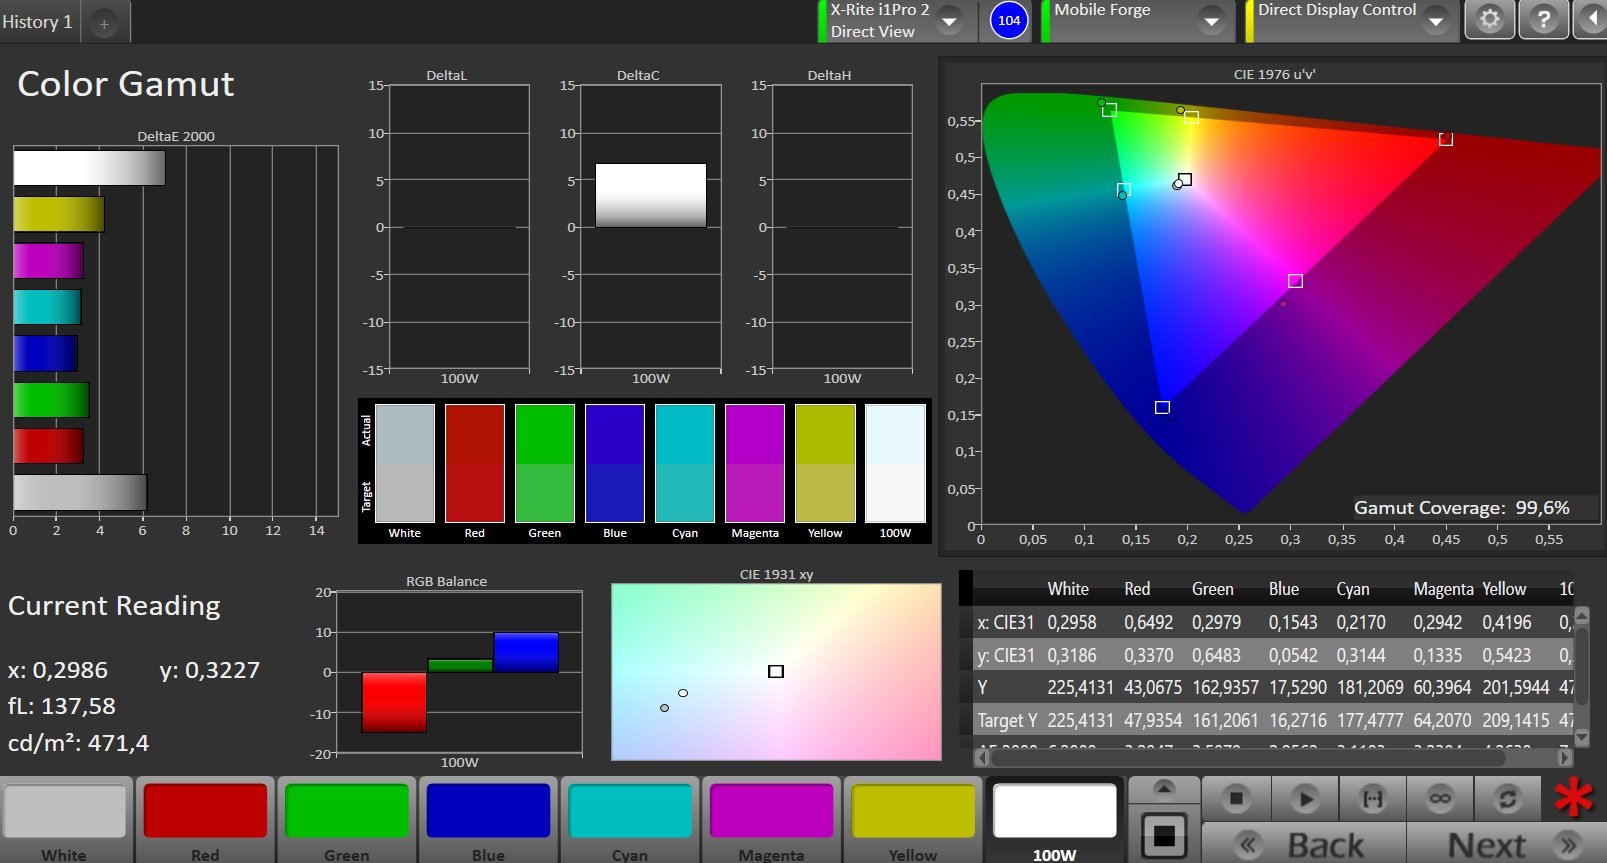1607x863 pixels.
Task: Expand the X-Rite i1Pro 2 meter dropdown
Action: (948, 21)
